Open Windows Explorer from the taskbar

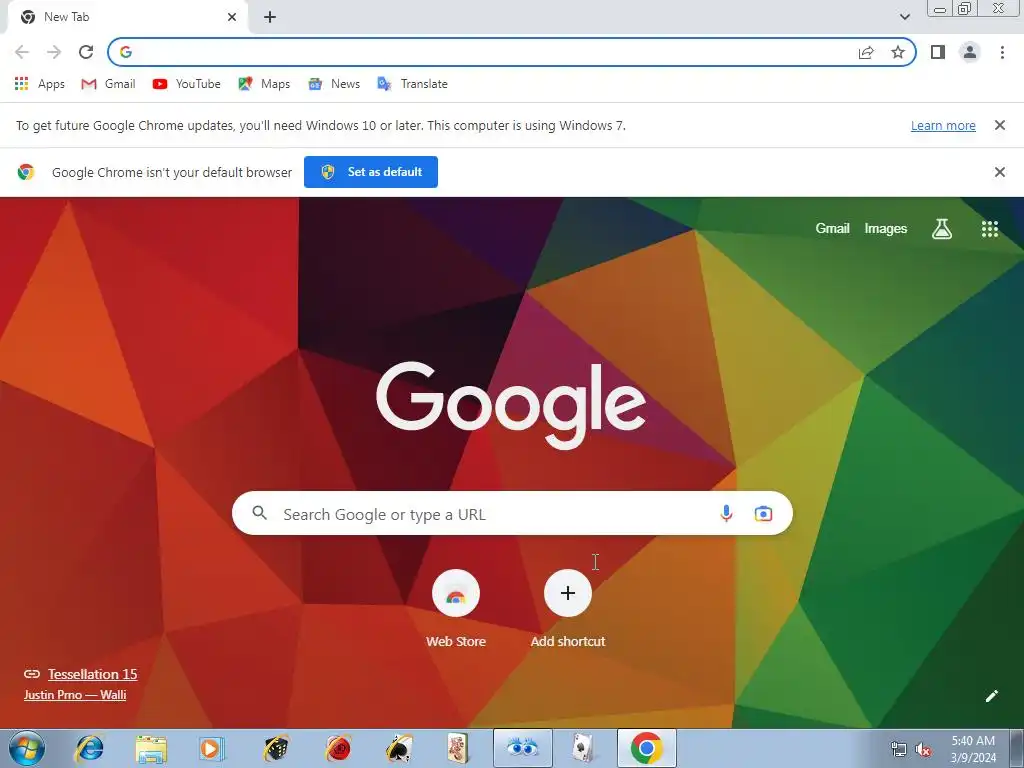click(x=151, y=748)
